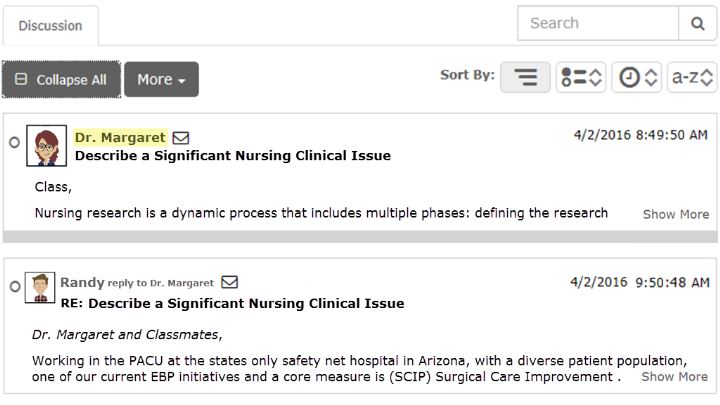Click the search magnifier icon
The height and width of the screenshot is (405, 720).
[x=697, y=23]
